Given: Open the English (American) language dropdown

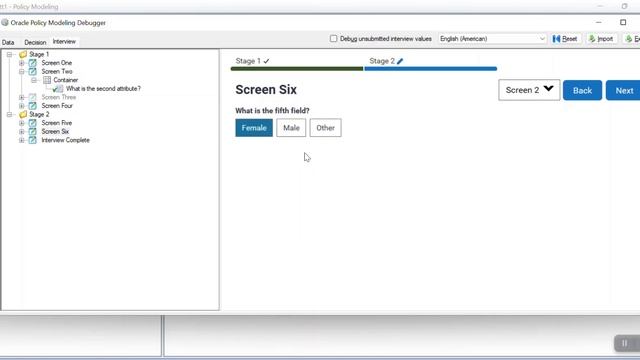Looking at the screenshot, I should 492,39.
